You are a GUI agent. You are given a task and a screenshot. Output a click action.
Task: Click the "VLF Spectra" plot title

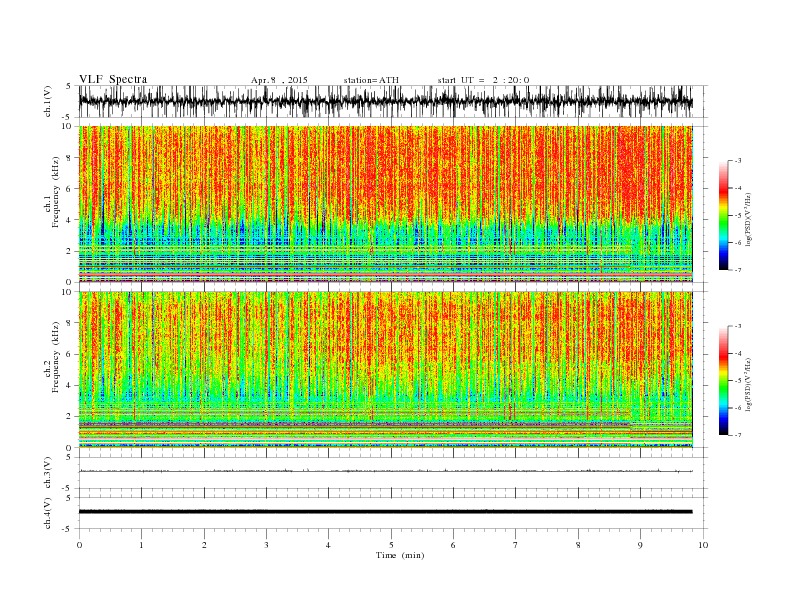[x=113, y=79]
